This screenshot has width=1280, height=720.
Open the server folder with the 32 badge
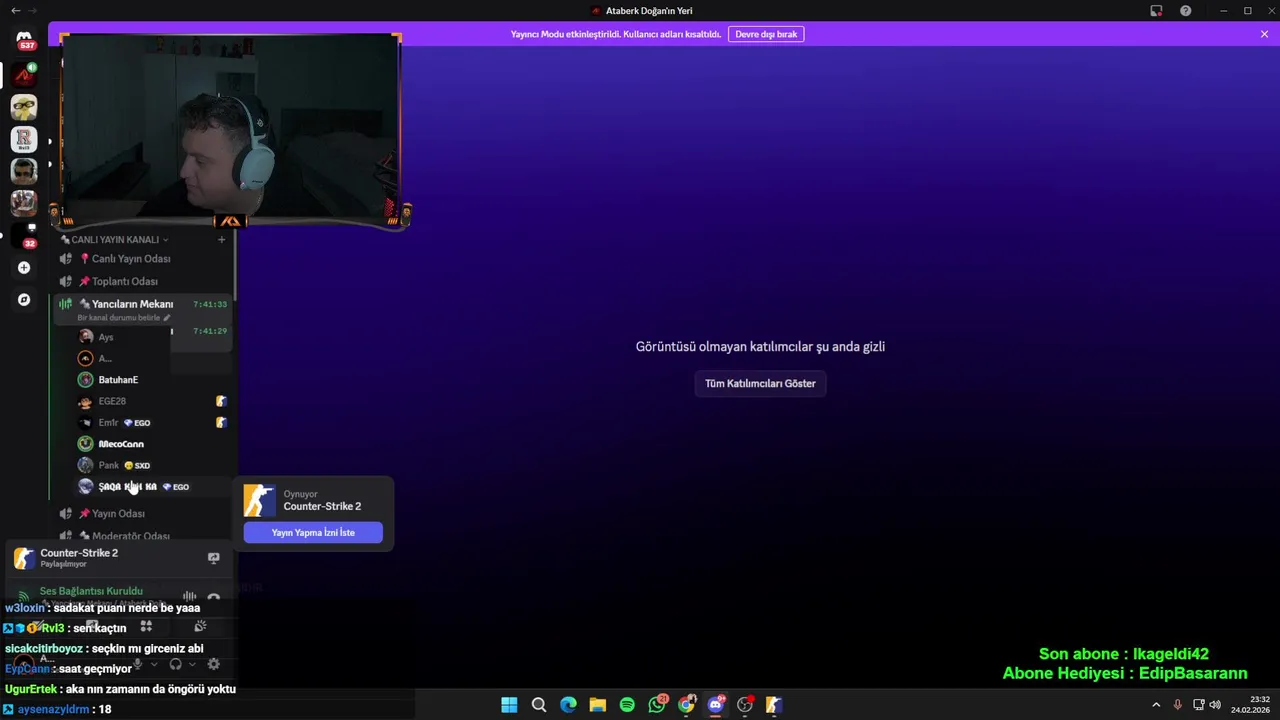24,235
